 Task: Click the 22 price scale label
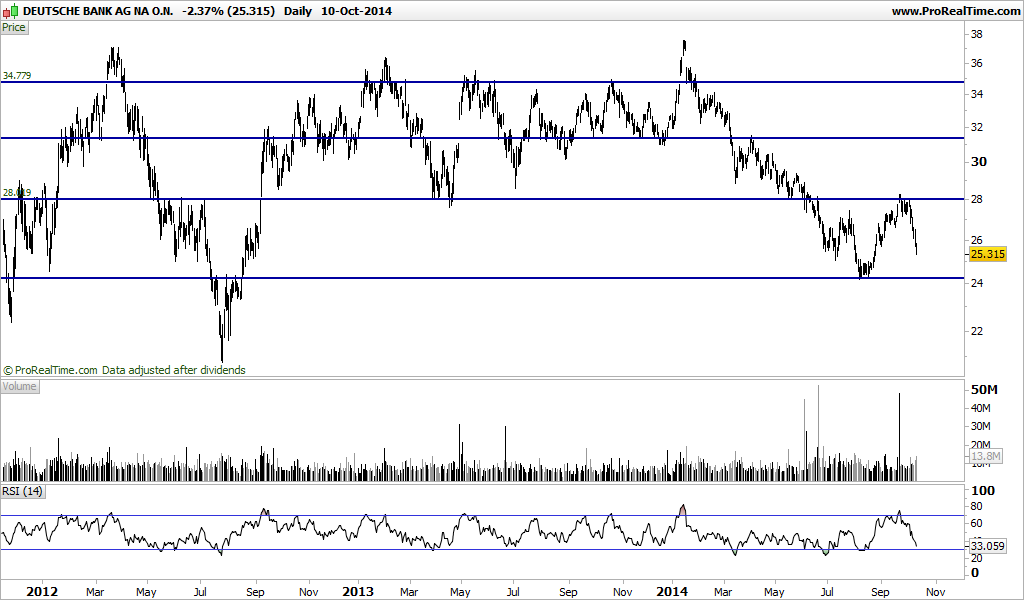977,331
